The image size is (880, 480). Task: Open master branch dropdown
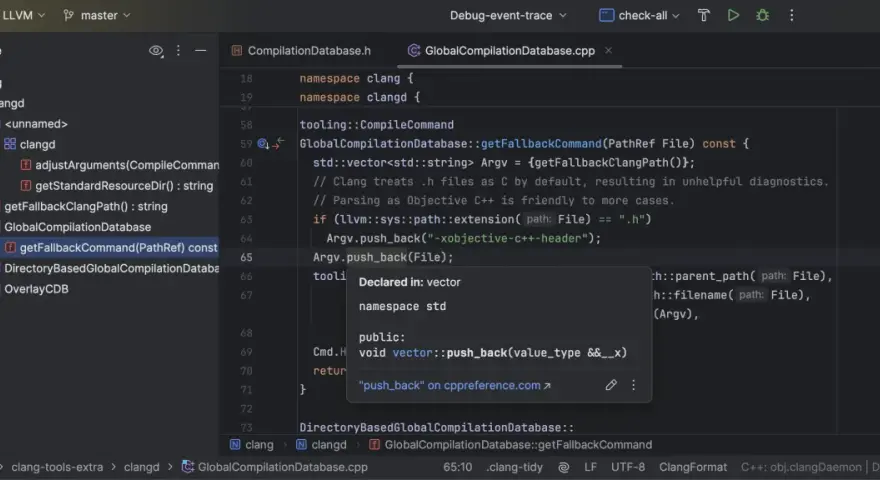(x=97, y=16)
